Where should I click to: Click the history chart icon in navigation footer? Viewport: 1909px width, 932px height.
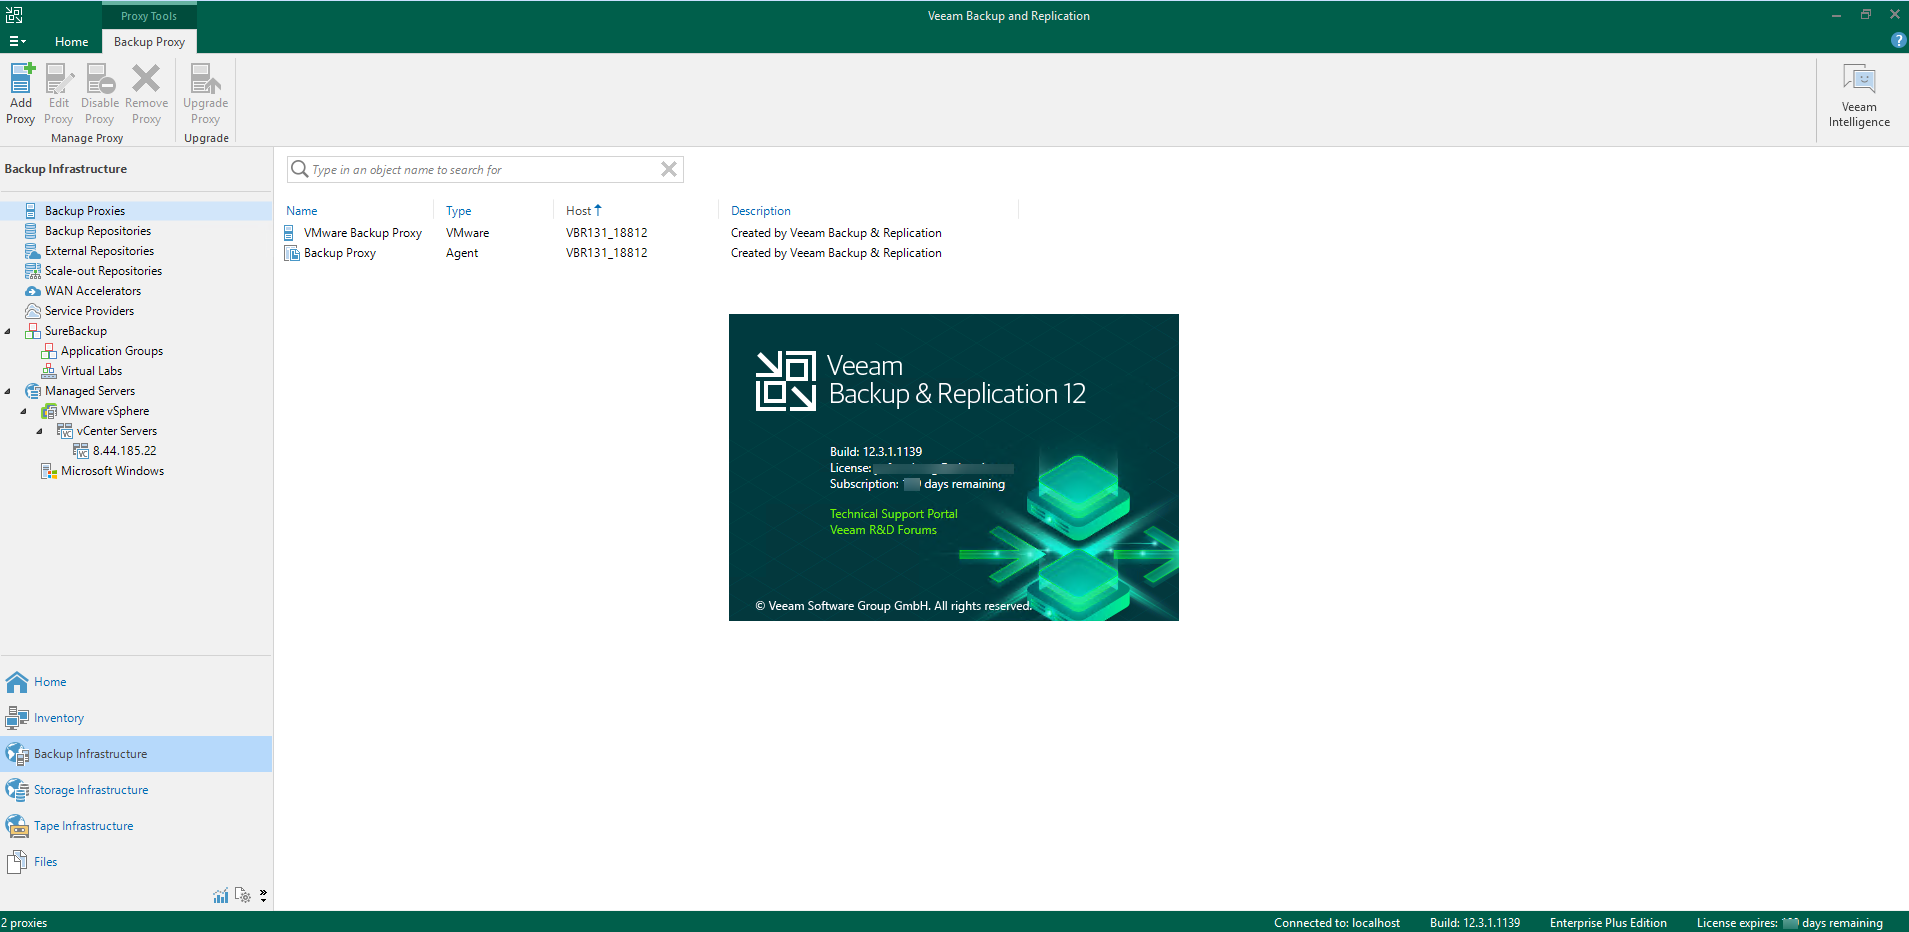[221, 895]
